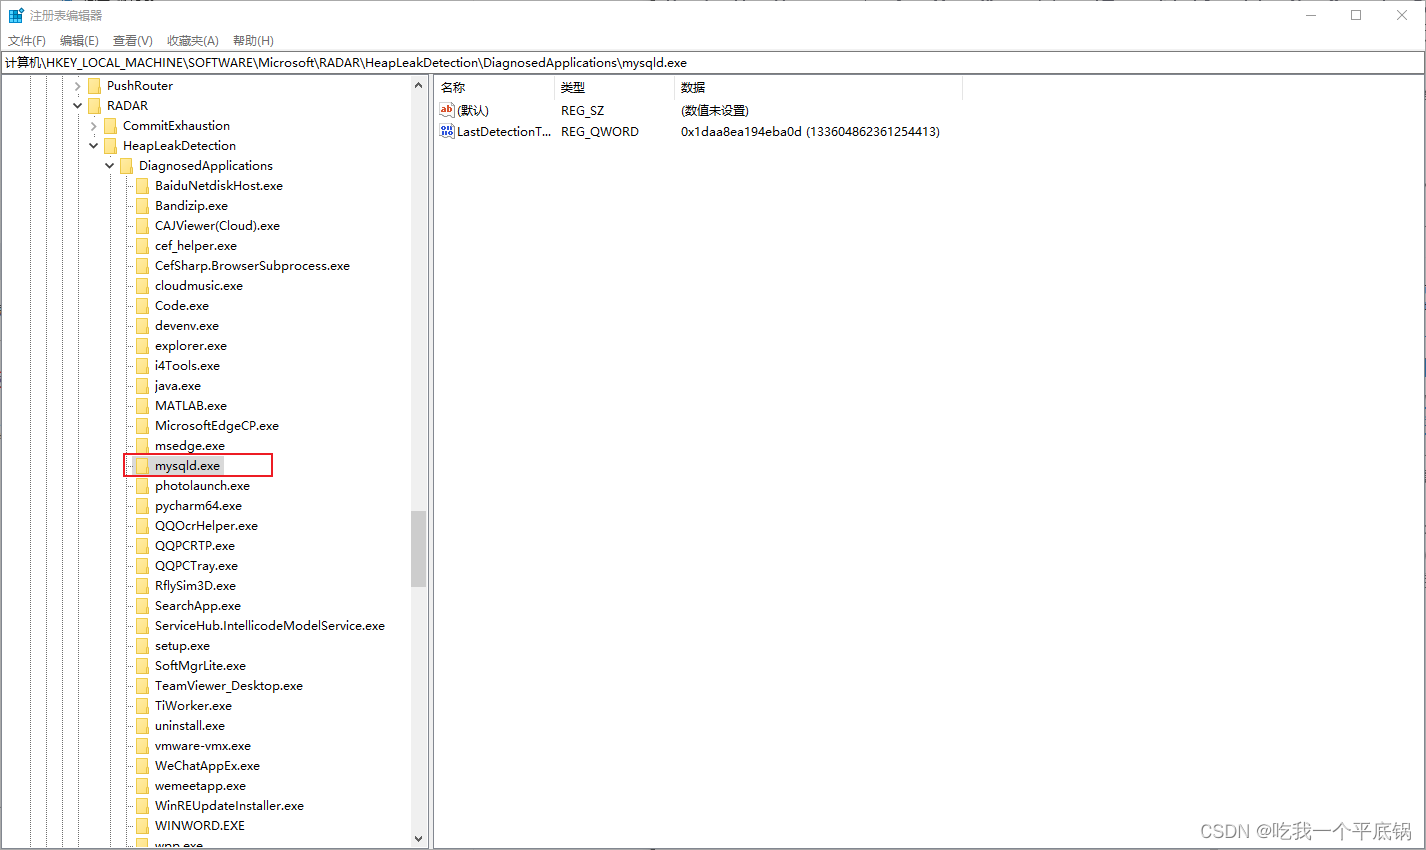The image size is (1426, 850).
Task: Collapse the DiagnosedApplications key
Action: (x=110, y=166)
